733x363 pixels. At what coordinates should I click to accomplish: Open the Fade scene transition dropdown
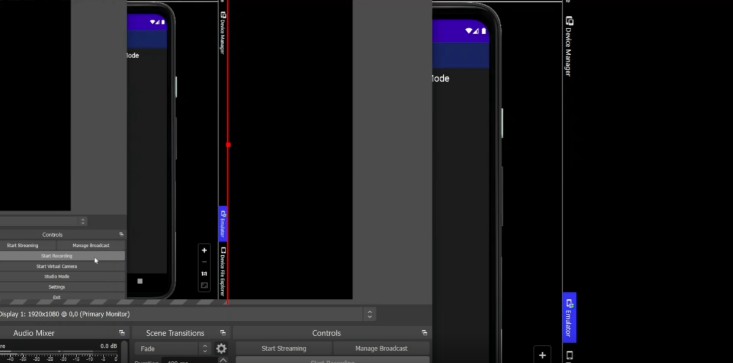coord(173,349)
